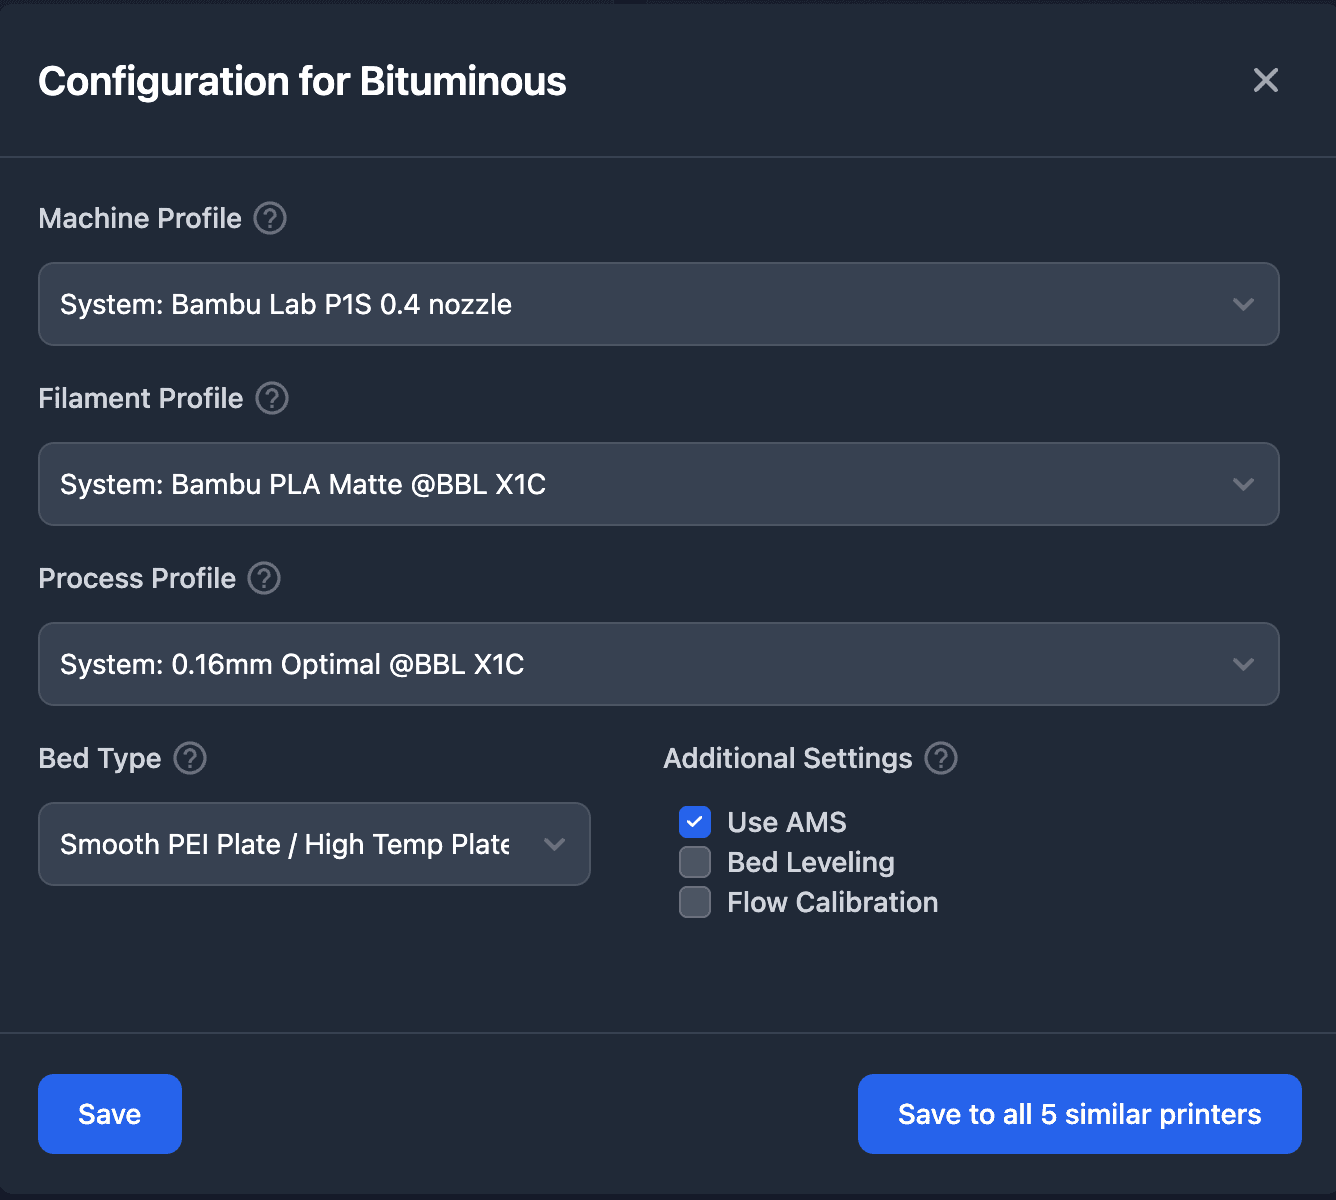Screen dimensions: 1336x1200
Task: Open help for Bed Type
Action: (x=190, y=758)
